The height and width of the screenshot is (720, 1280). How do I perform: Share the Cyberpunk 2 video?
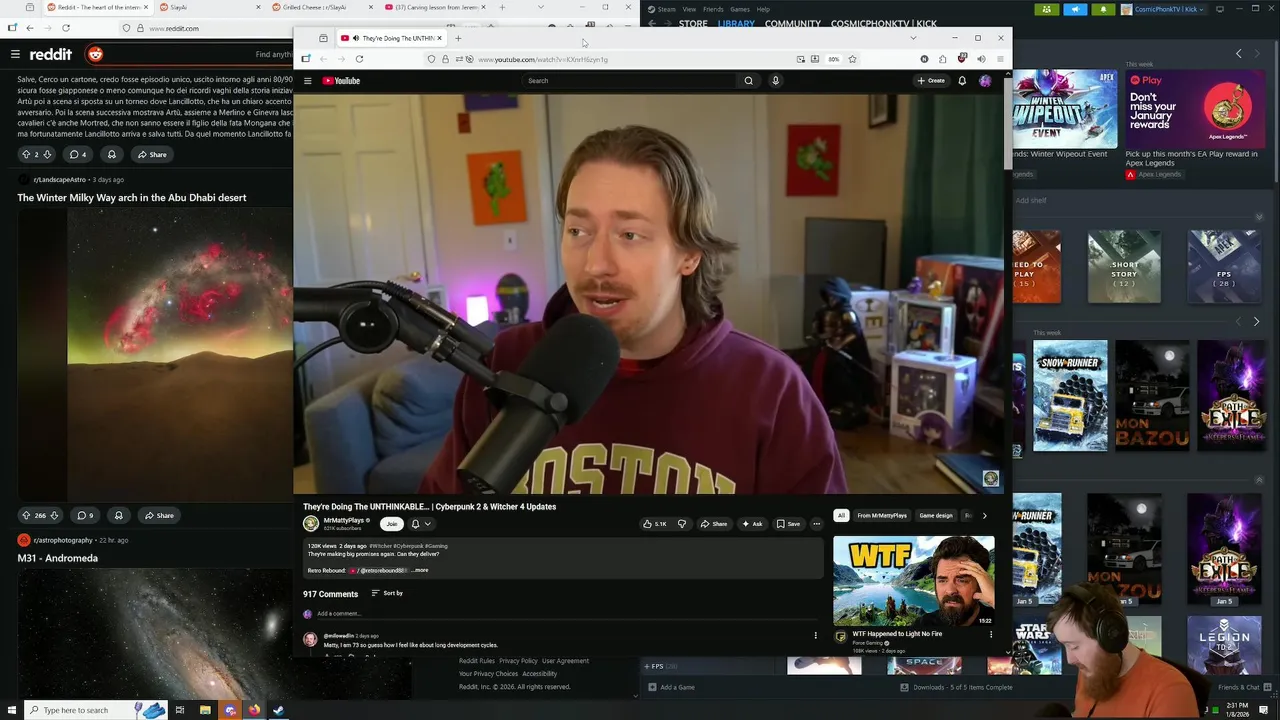click(x=714, y=524)
